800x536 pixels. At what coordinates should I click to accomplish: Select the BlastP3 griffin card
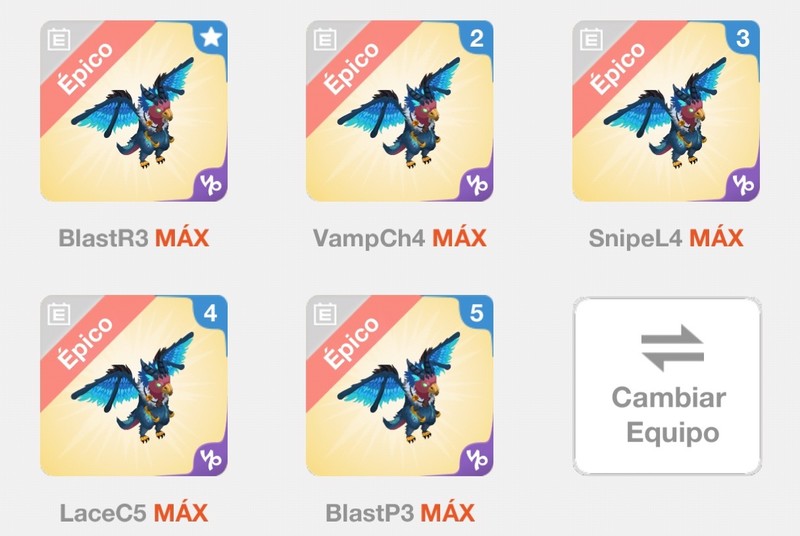tap(399, 386)
